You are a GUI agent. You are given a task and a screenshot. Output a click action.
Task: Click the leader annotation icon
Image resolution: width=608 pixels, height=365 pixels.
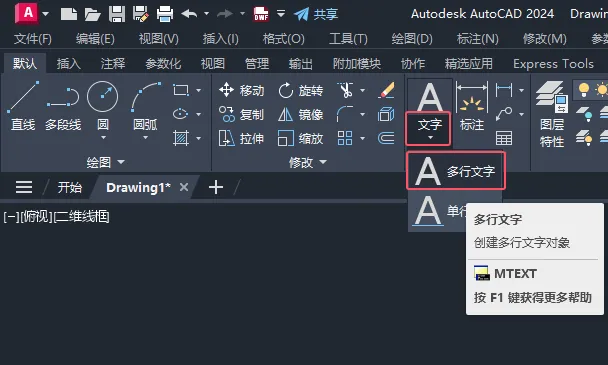click(504, 114)
